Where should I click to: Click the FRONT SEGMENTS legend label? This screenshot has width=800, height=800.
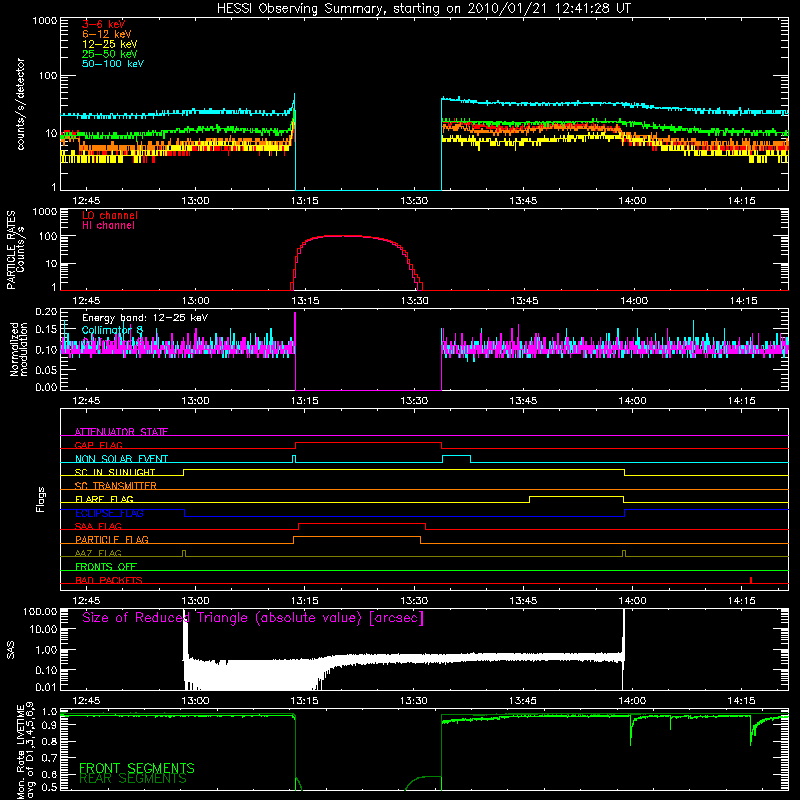137,768
